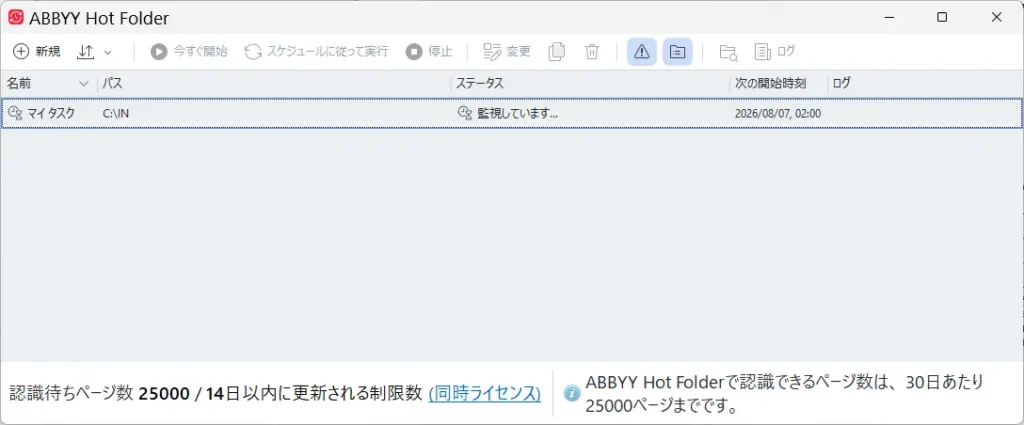Click the 新規 (New) task button
1024x425 pixels.
click(37, 52)
